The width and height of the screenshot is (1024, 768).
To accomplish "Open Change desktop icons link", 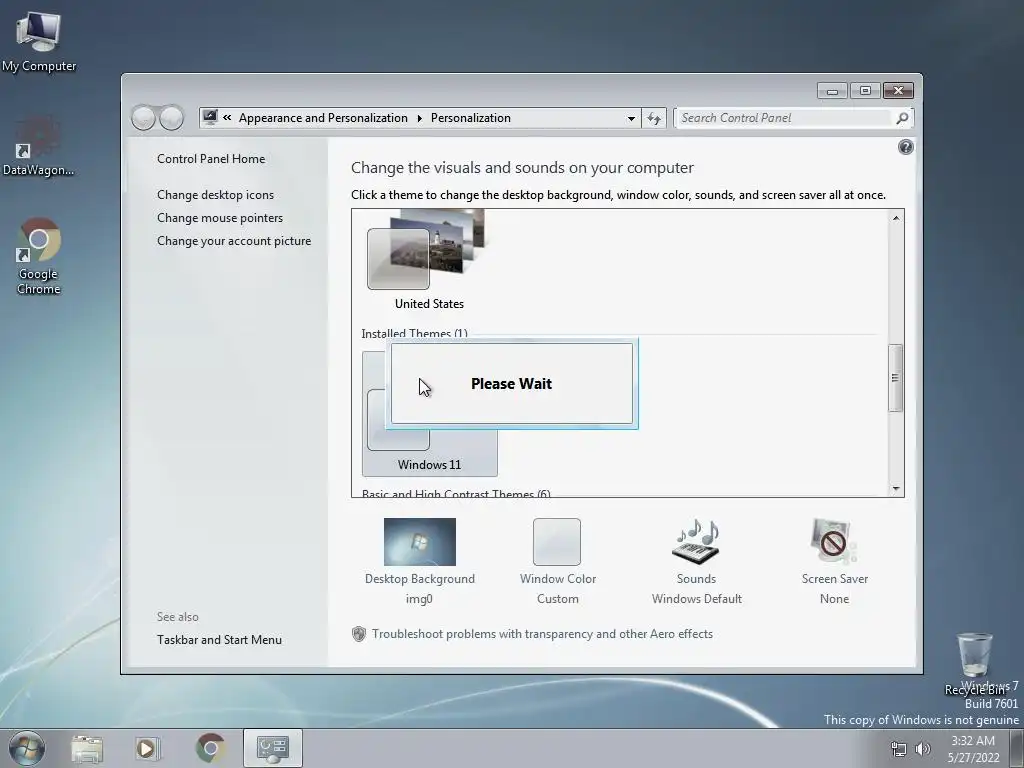I will point(216,195).
